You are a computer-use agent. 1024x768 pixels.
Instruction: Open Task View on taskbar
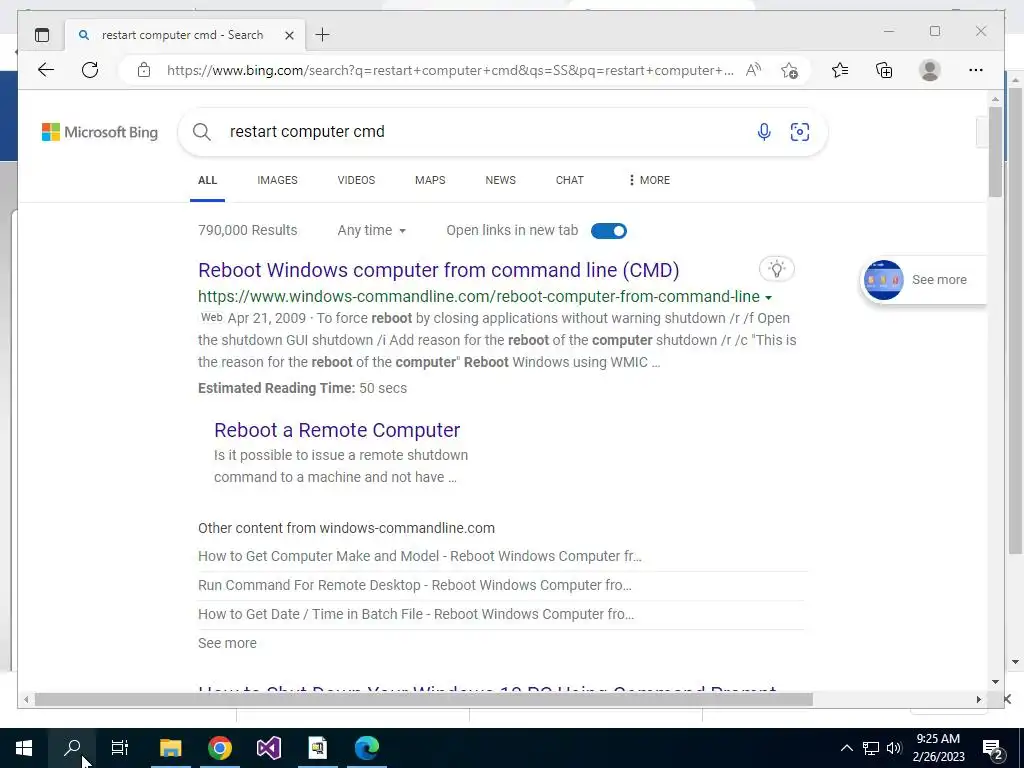(120, 748)
